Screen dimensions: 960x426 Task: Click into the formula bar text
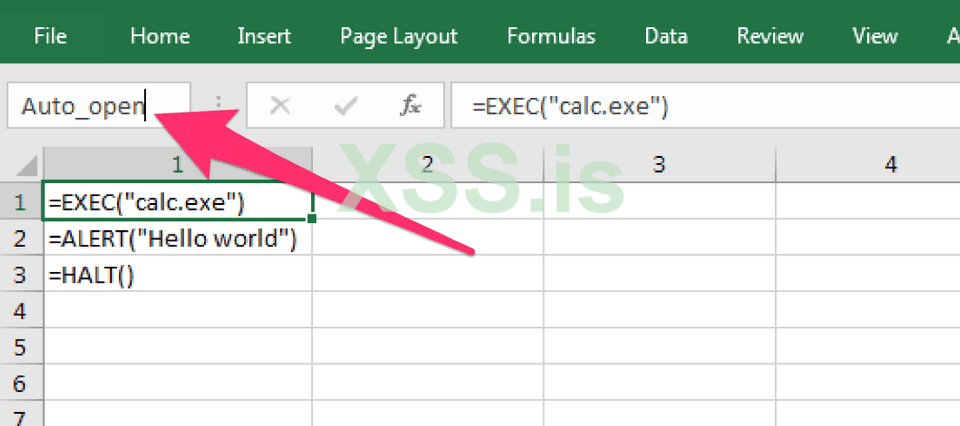tap(700, 107)
